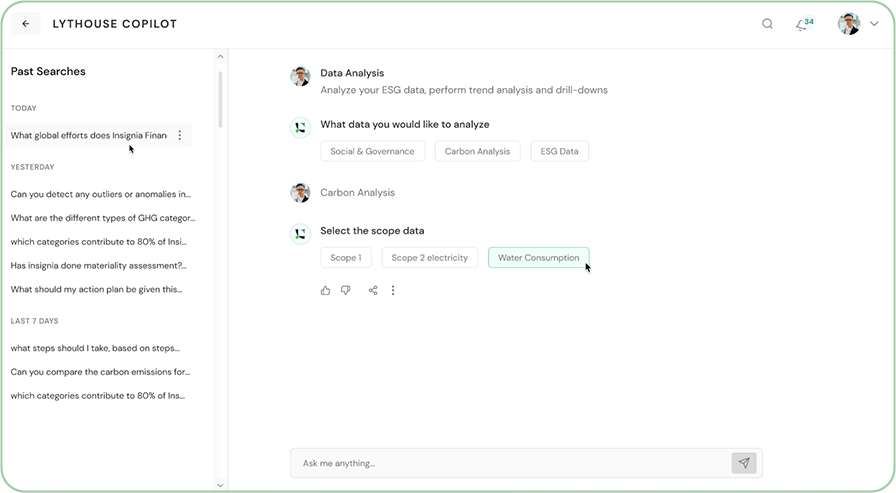
Task: Click the user profile avatar in header
Action: coord(849,23)
